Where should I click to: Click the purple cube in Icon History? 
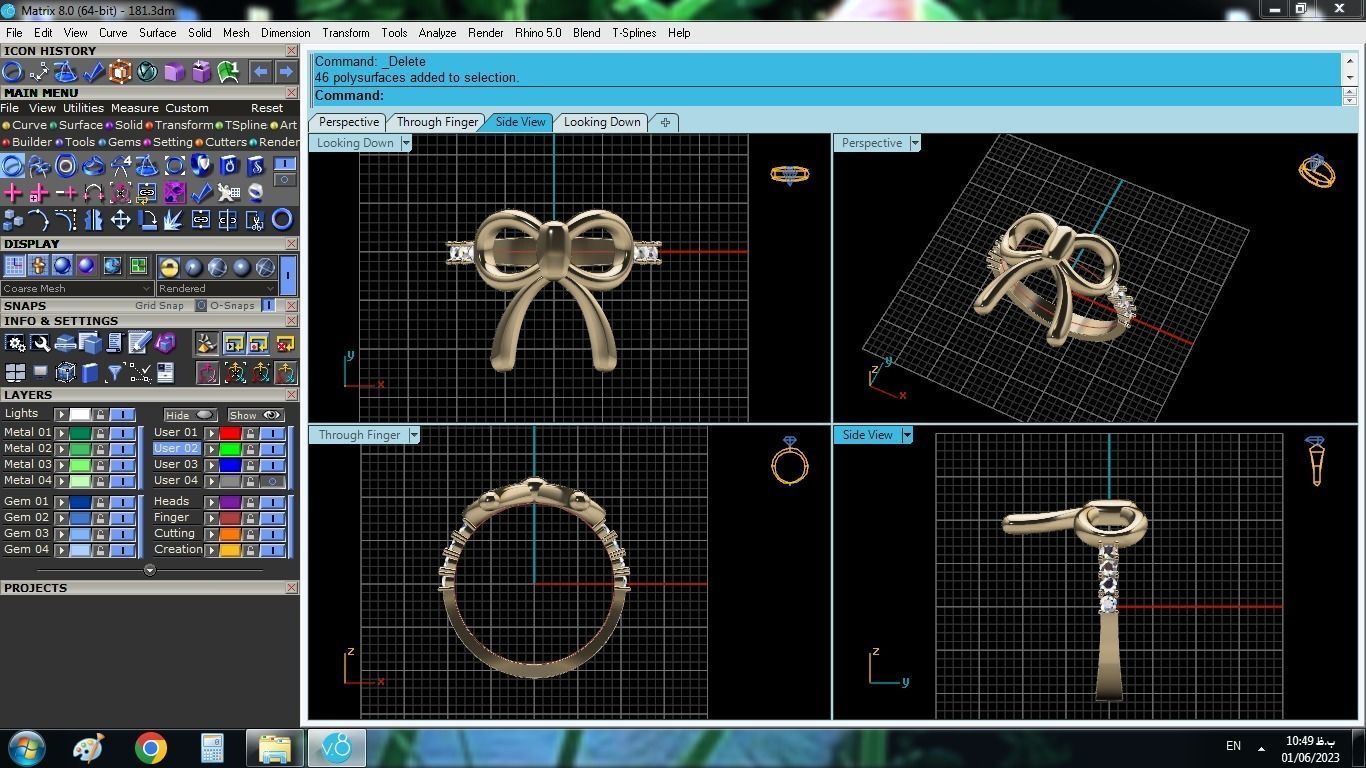click(174, 72)
